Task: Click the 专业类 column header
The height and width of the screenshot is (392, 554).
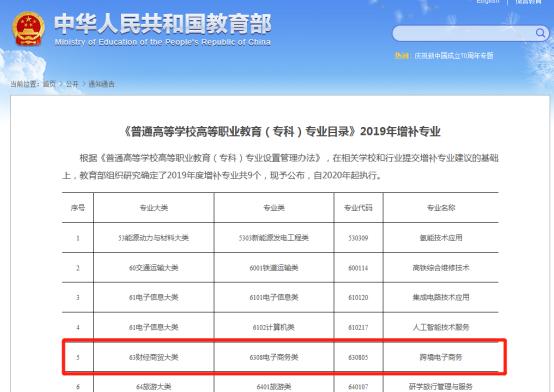Action: point(274,208)
